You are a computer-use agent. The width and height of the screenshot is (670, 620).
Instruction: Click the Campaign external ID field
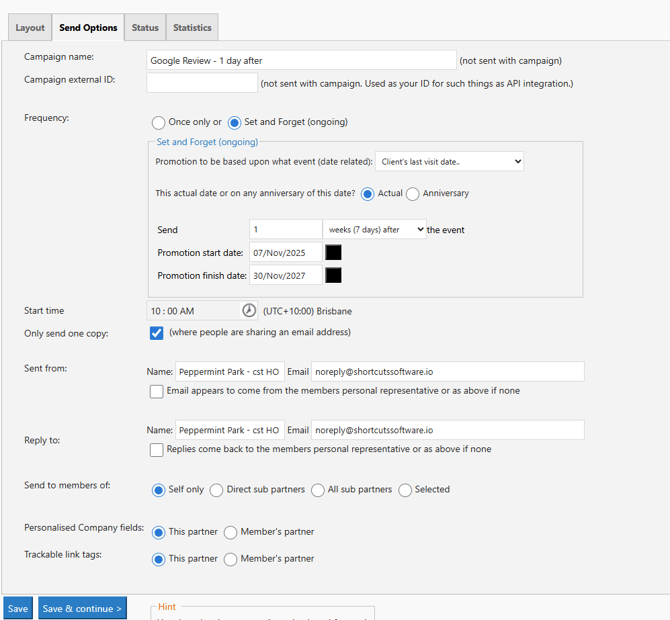pyautogui.click(x=201, y=83)
